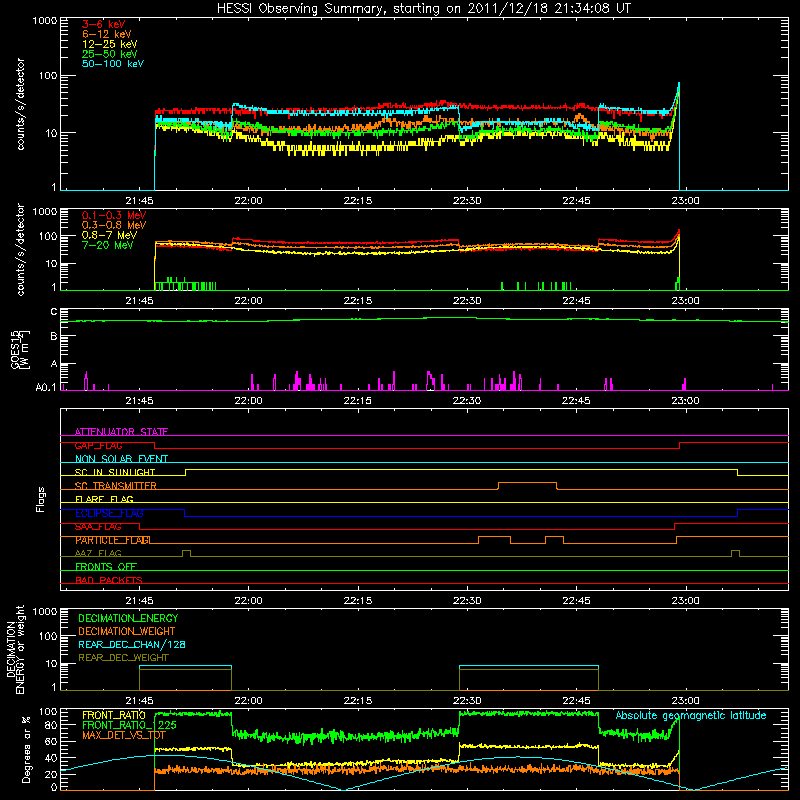This screenshot has height=800, width=800.
Task: Select the 23:00 tick label under the GOES15 panel
Action: (x=685, y=401)
